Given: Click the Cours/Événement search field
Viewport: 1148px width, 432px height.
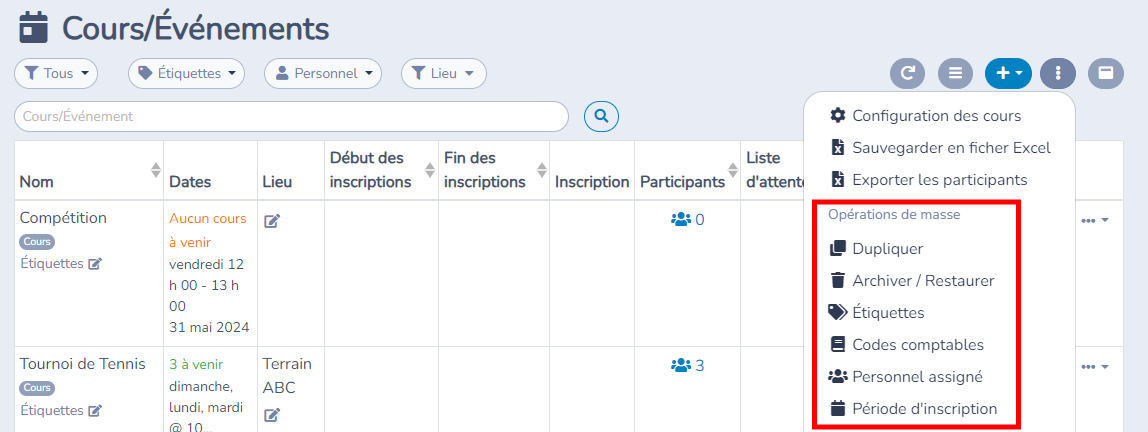Looking at the screenshot, I should coord(291,116).
